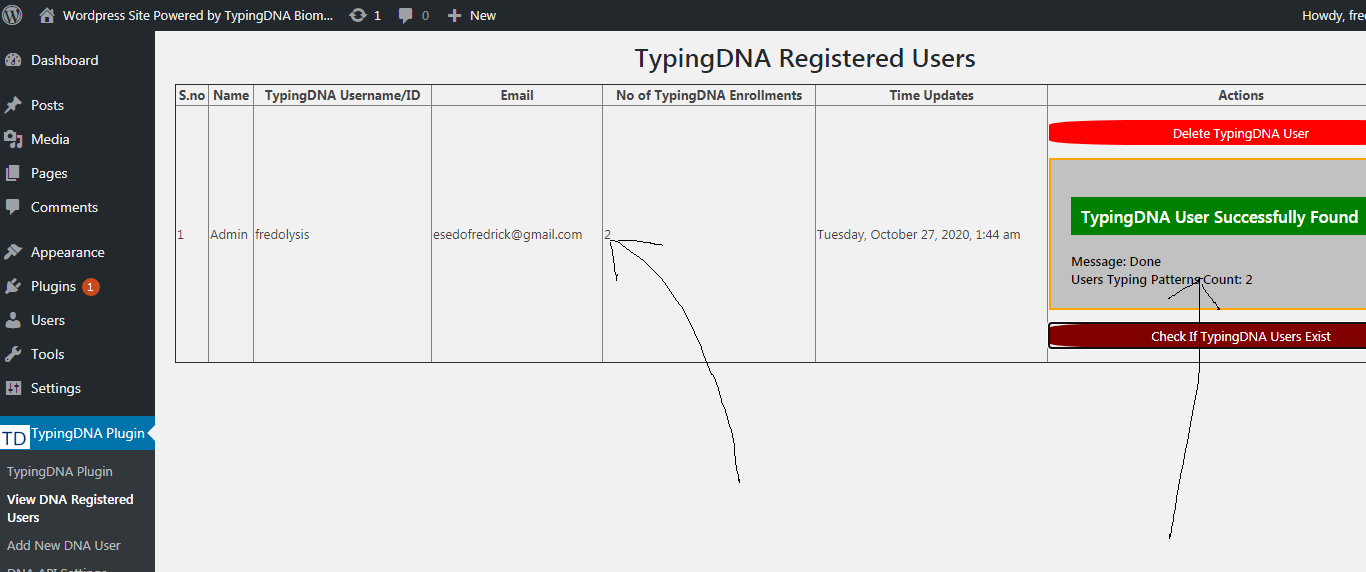Click the WordPress logo icon
This screenshot has height=572, width=1366.
[x=13, y=15]
